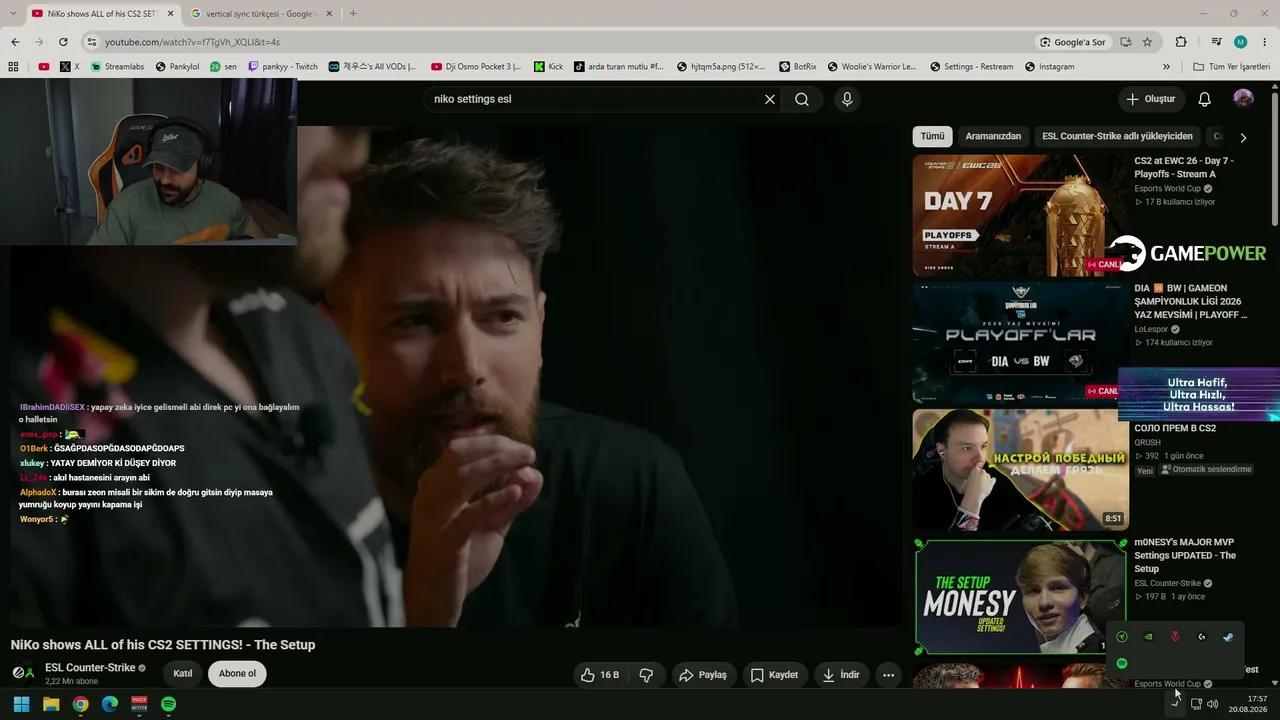Open File Explorer from the taskbar
This screenshot has width=1280, height=720.
tap(51, 704)
